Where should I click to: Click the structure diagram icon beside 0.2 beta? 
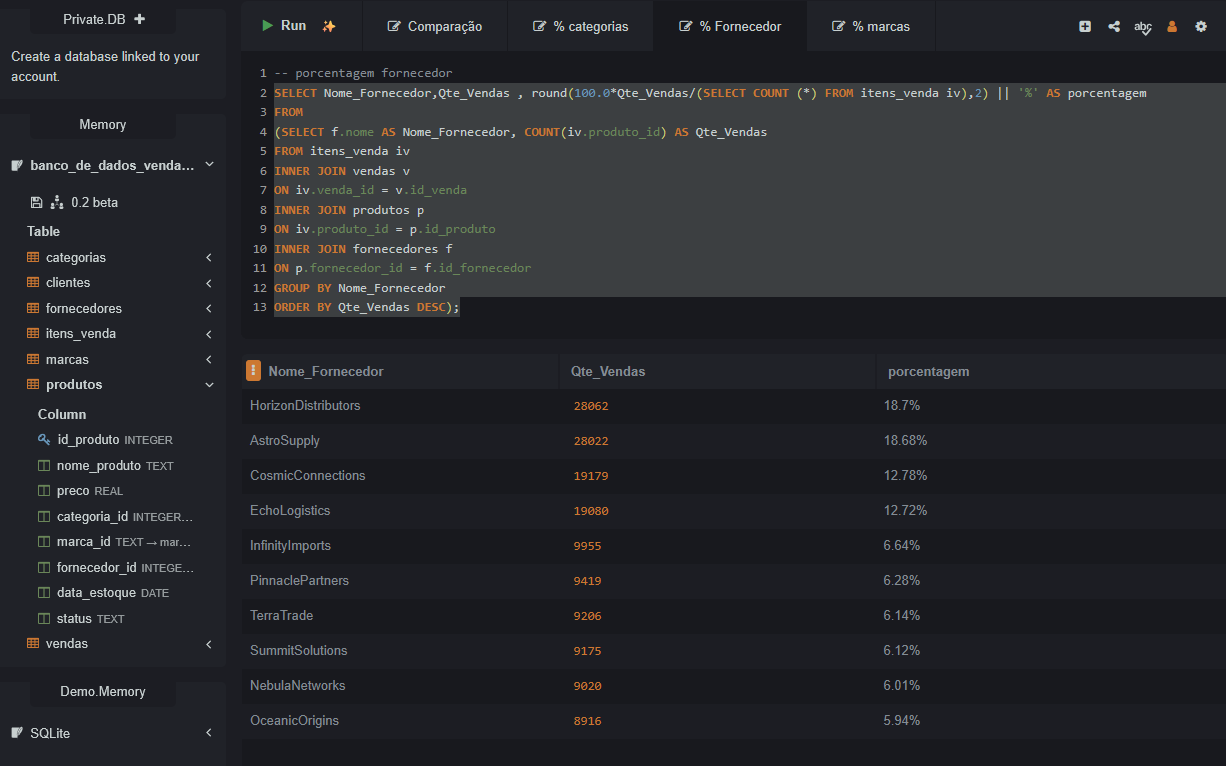pos(57,202)
